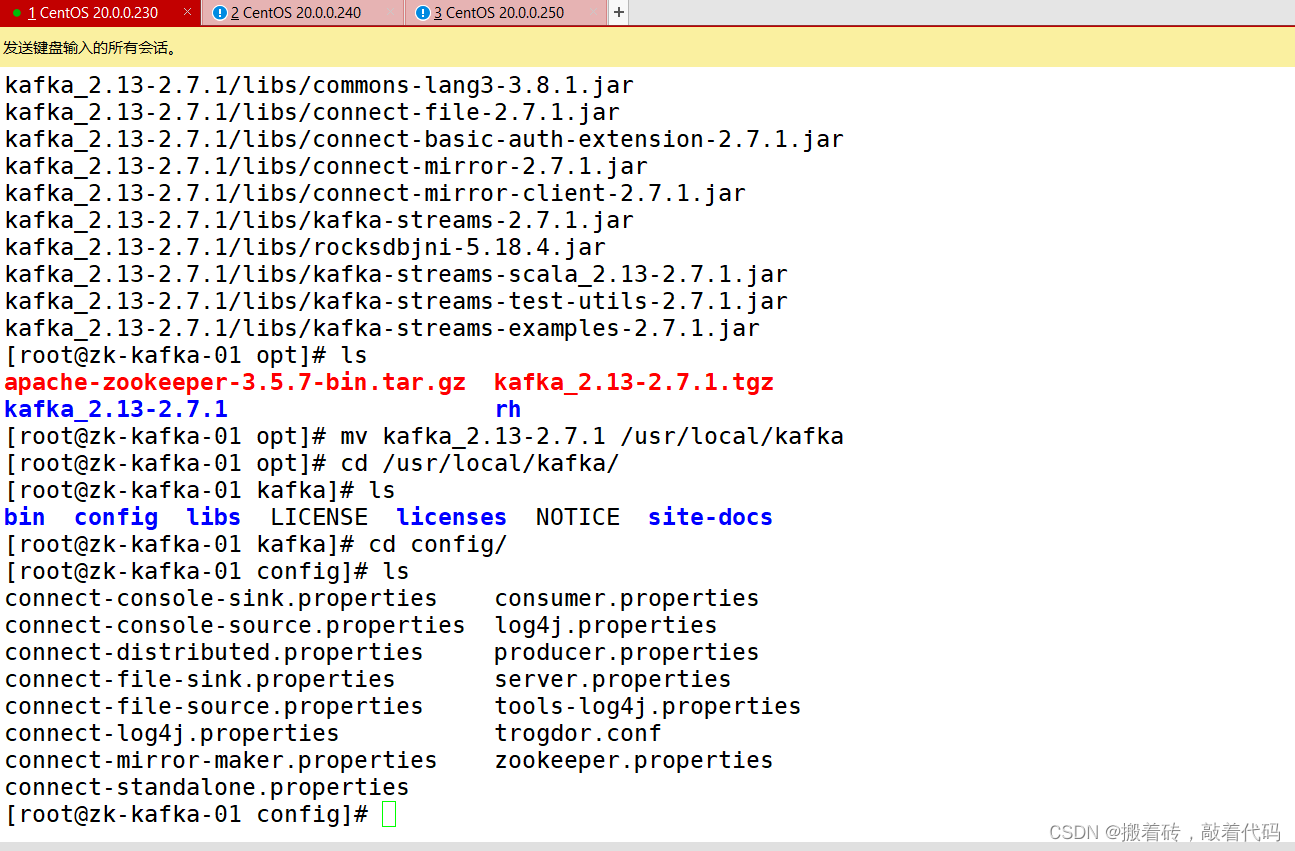Click the blue config directory name
This screenshot has width=1295, height=851.
(x=116, y=518)
